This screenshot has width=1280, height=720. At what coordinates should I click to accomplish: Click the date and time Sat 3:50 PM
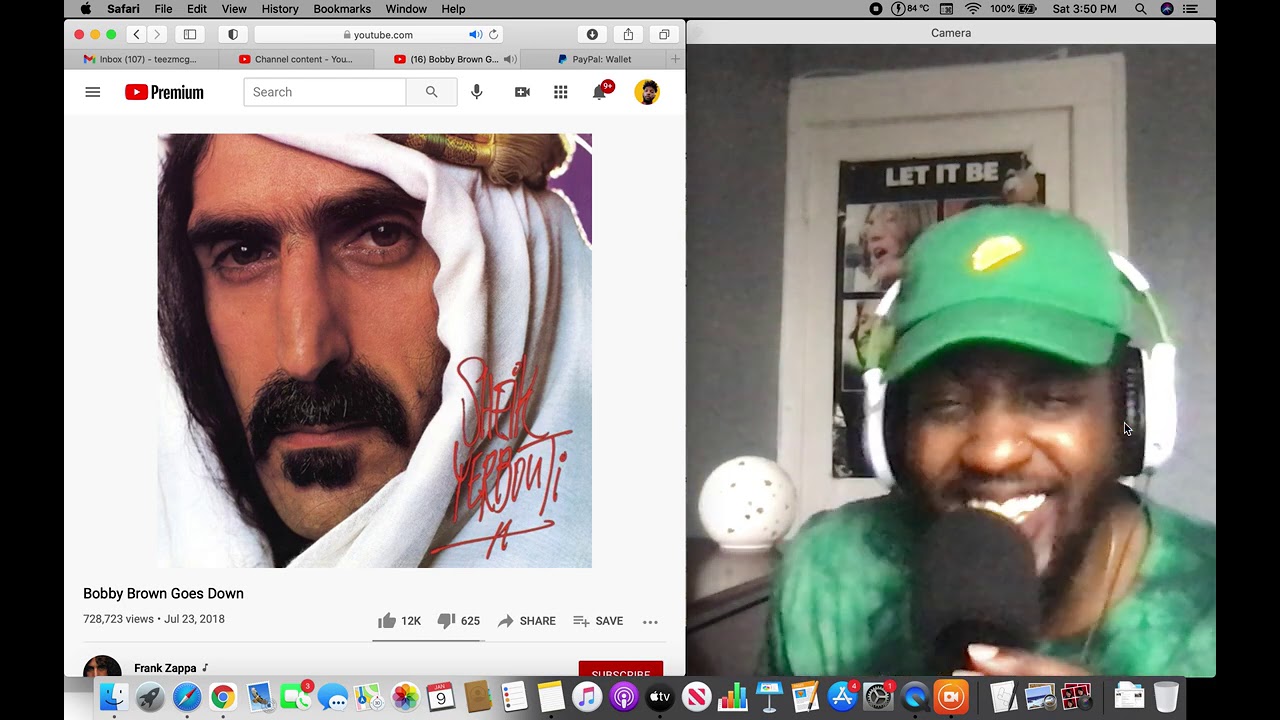click(1085, 9)
